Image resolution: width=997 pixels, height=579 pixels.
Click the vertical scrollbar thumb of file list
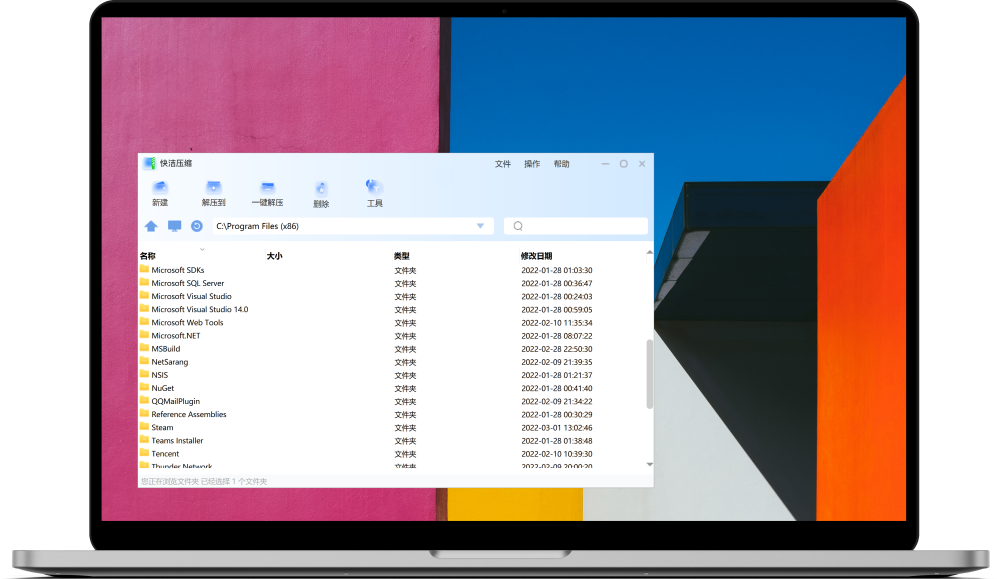649,373
